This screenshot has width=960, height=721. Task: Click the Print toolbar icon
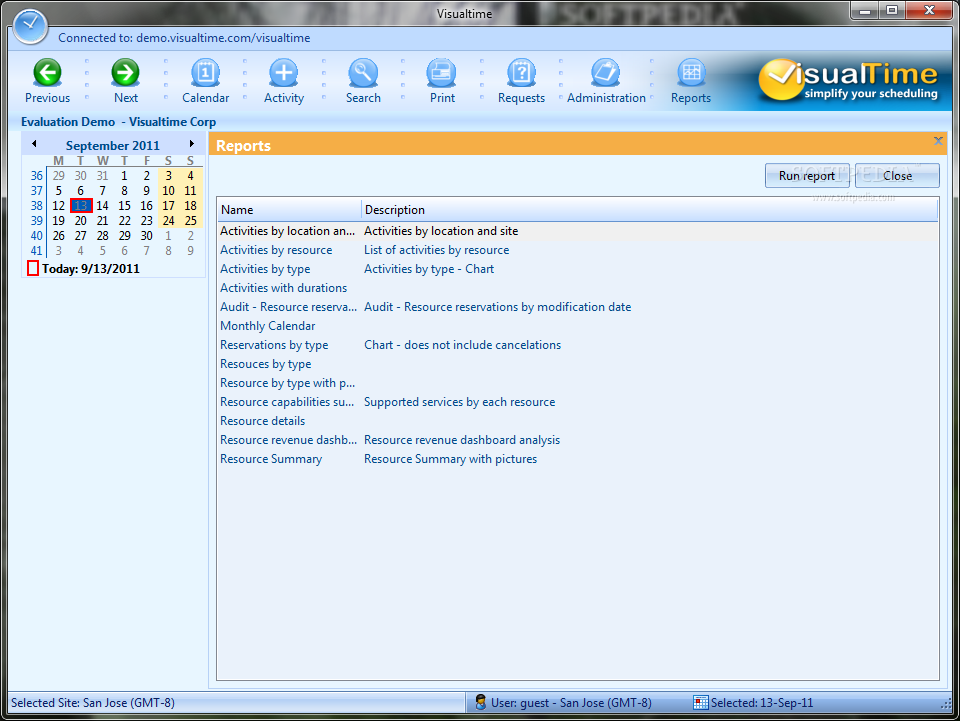442,72
